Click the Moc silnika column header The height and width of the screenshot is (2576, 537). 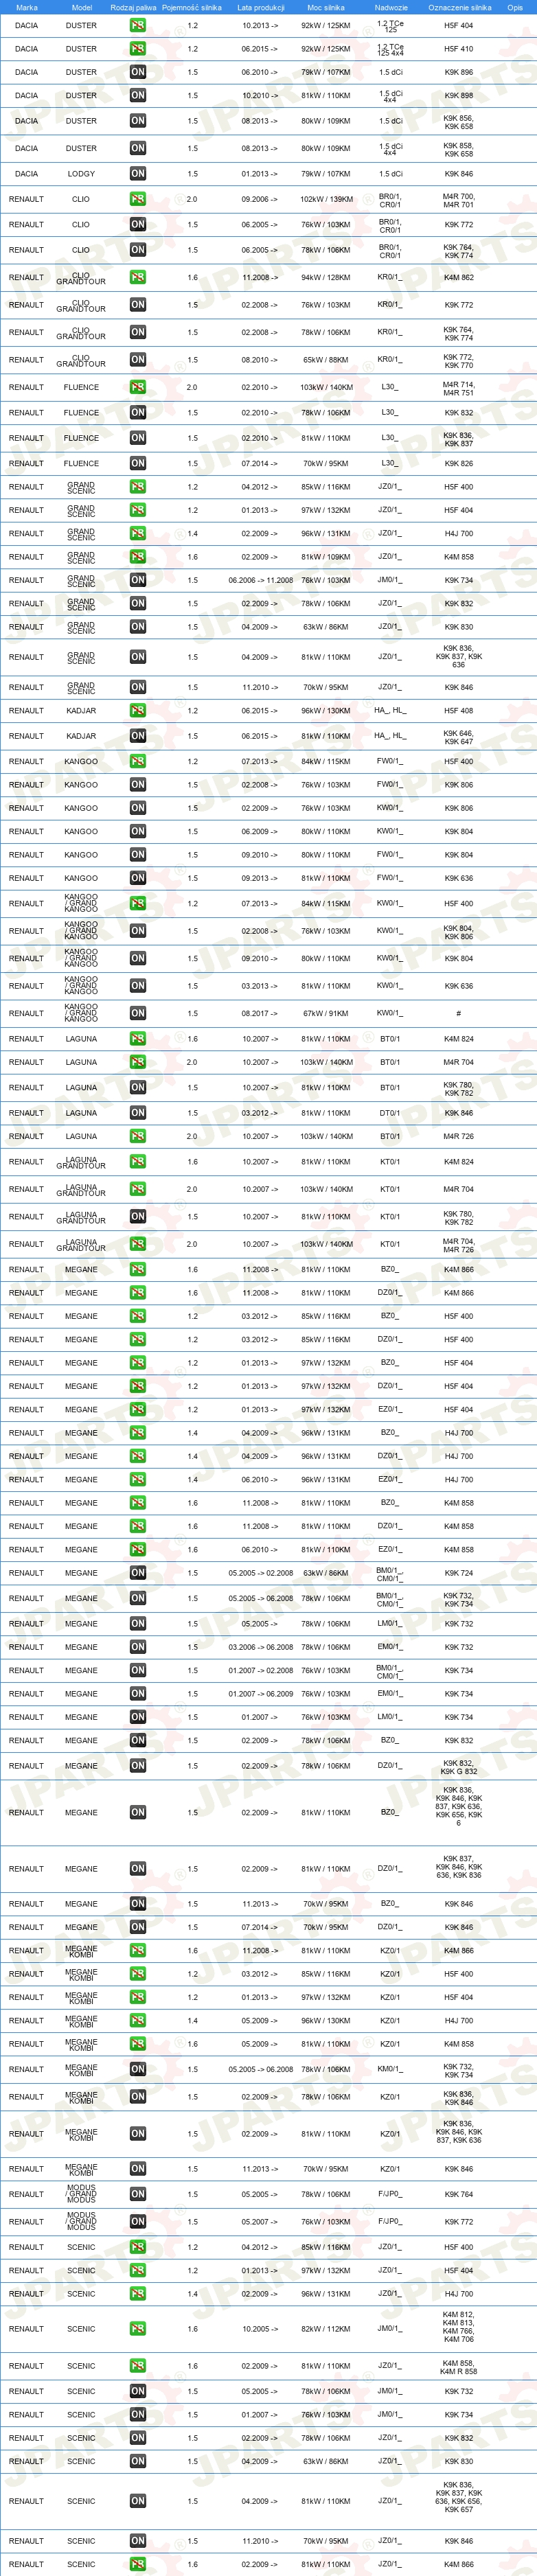(326, 7)
